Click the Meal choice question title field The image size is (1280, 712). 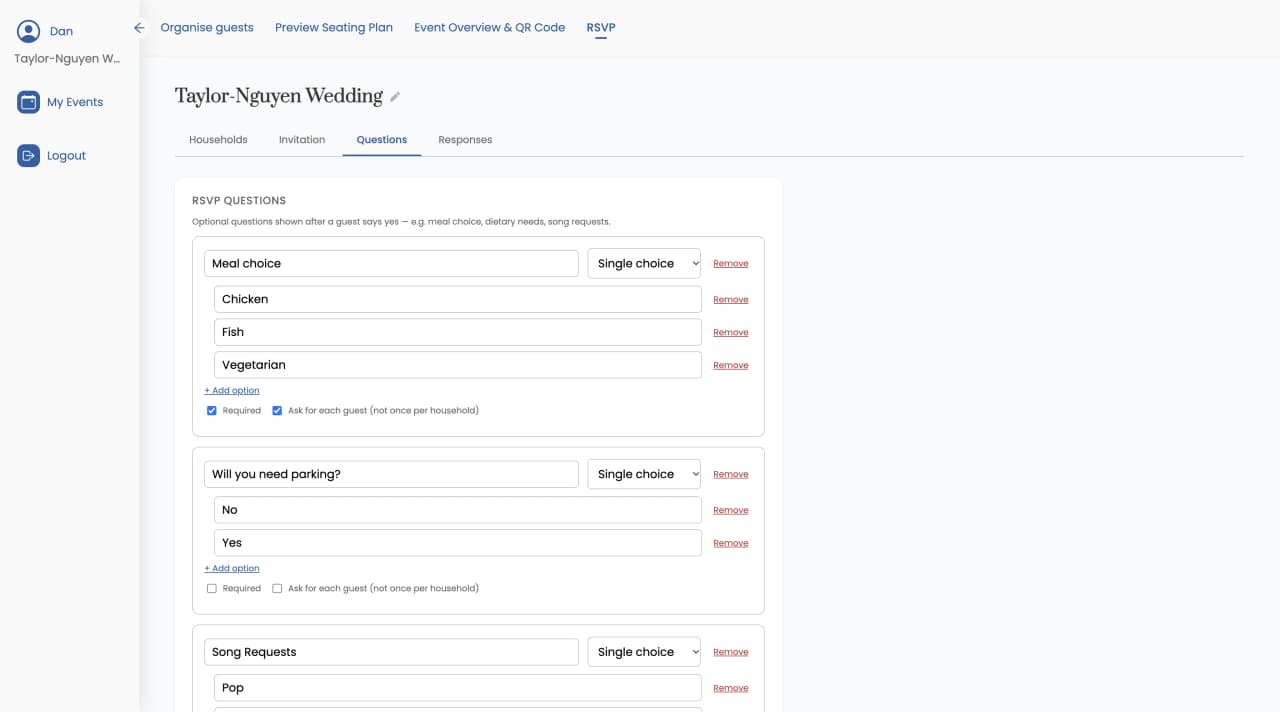pyautogui.click(x=391, y=264)
